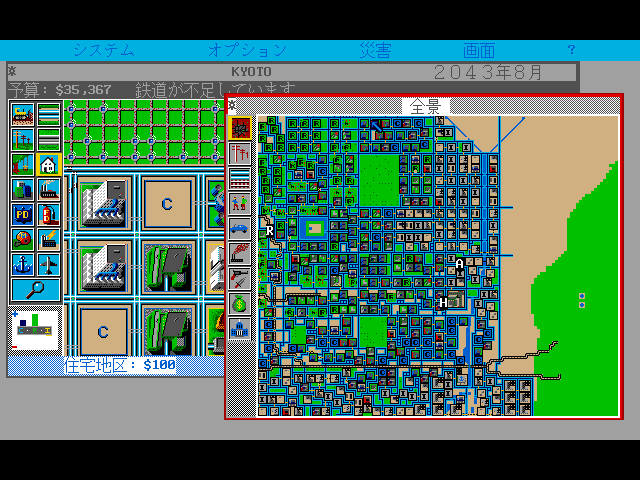Select the power plant tool
This screenshot has width=640, height=480.
click(x=49, y=240)
